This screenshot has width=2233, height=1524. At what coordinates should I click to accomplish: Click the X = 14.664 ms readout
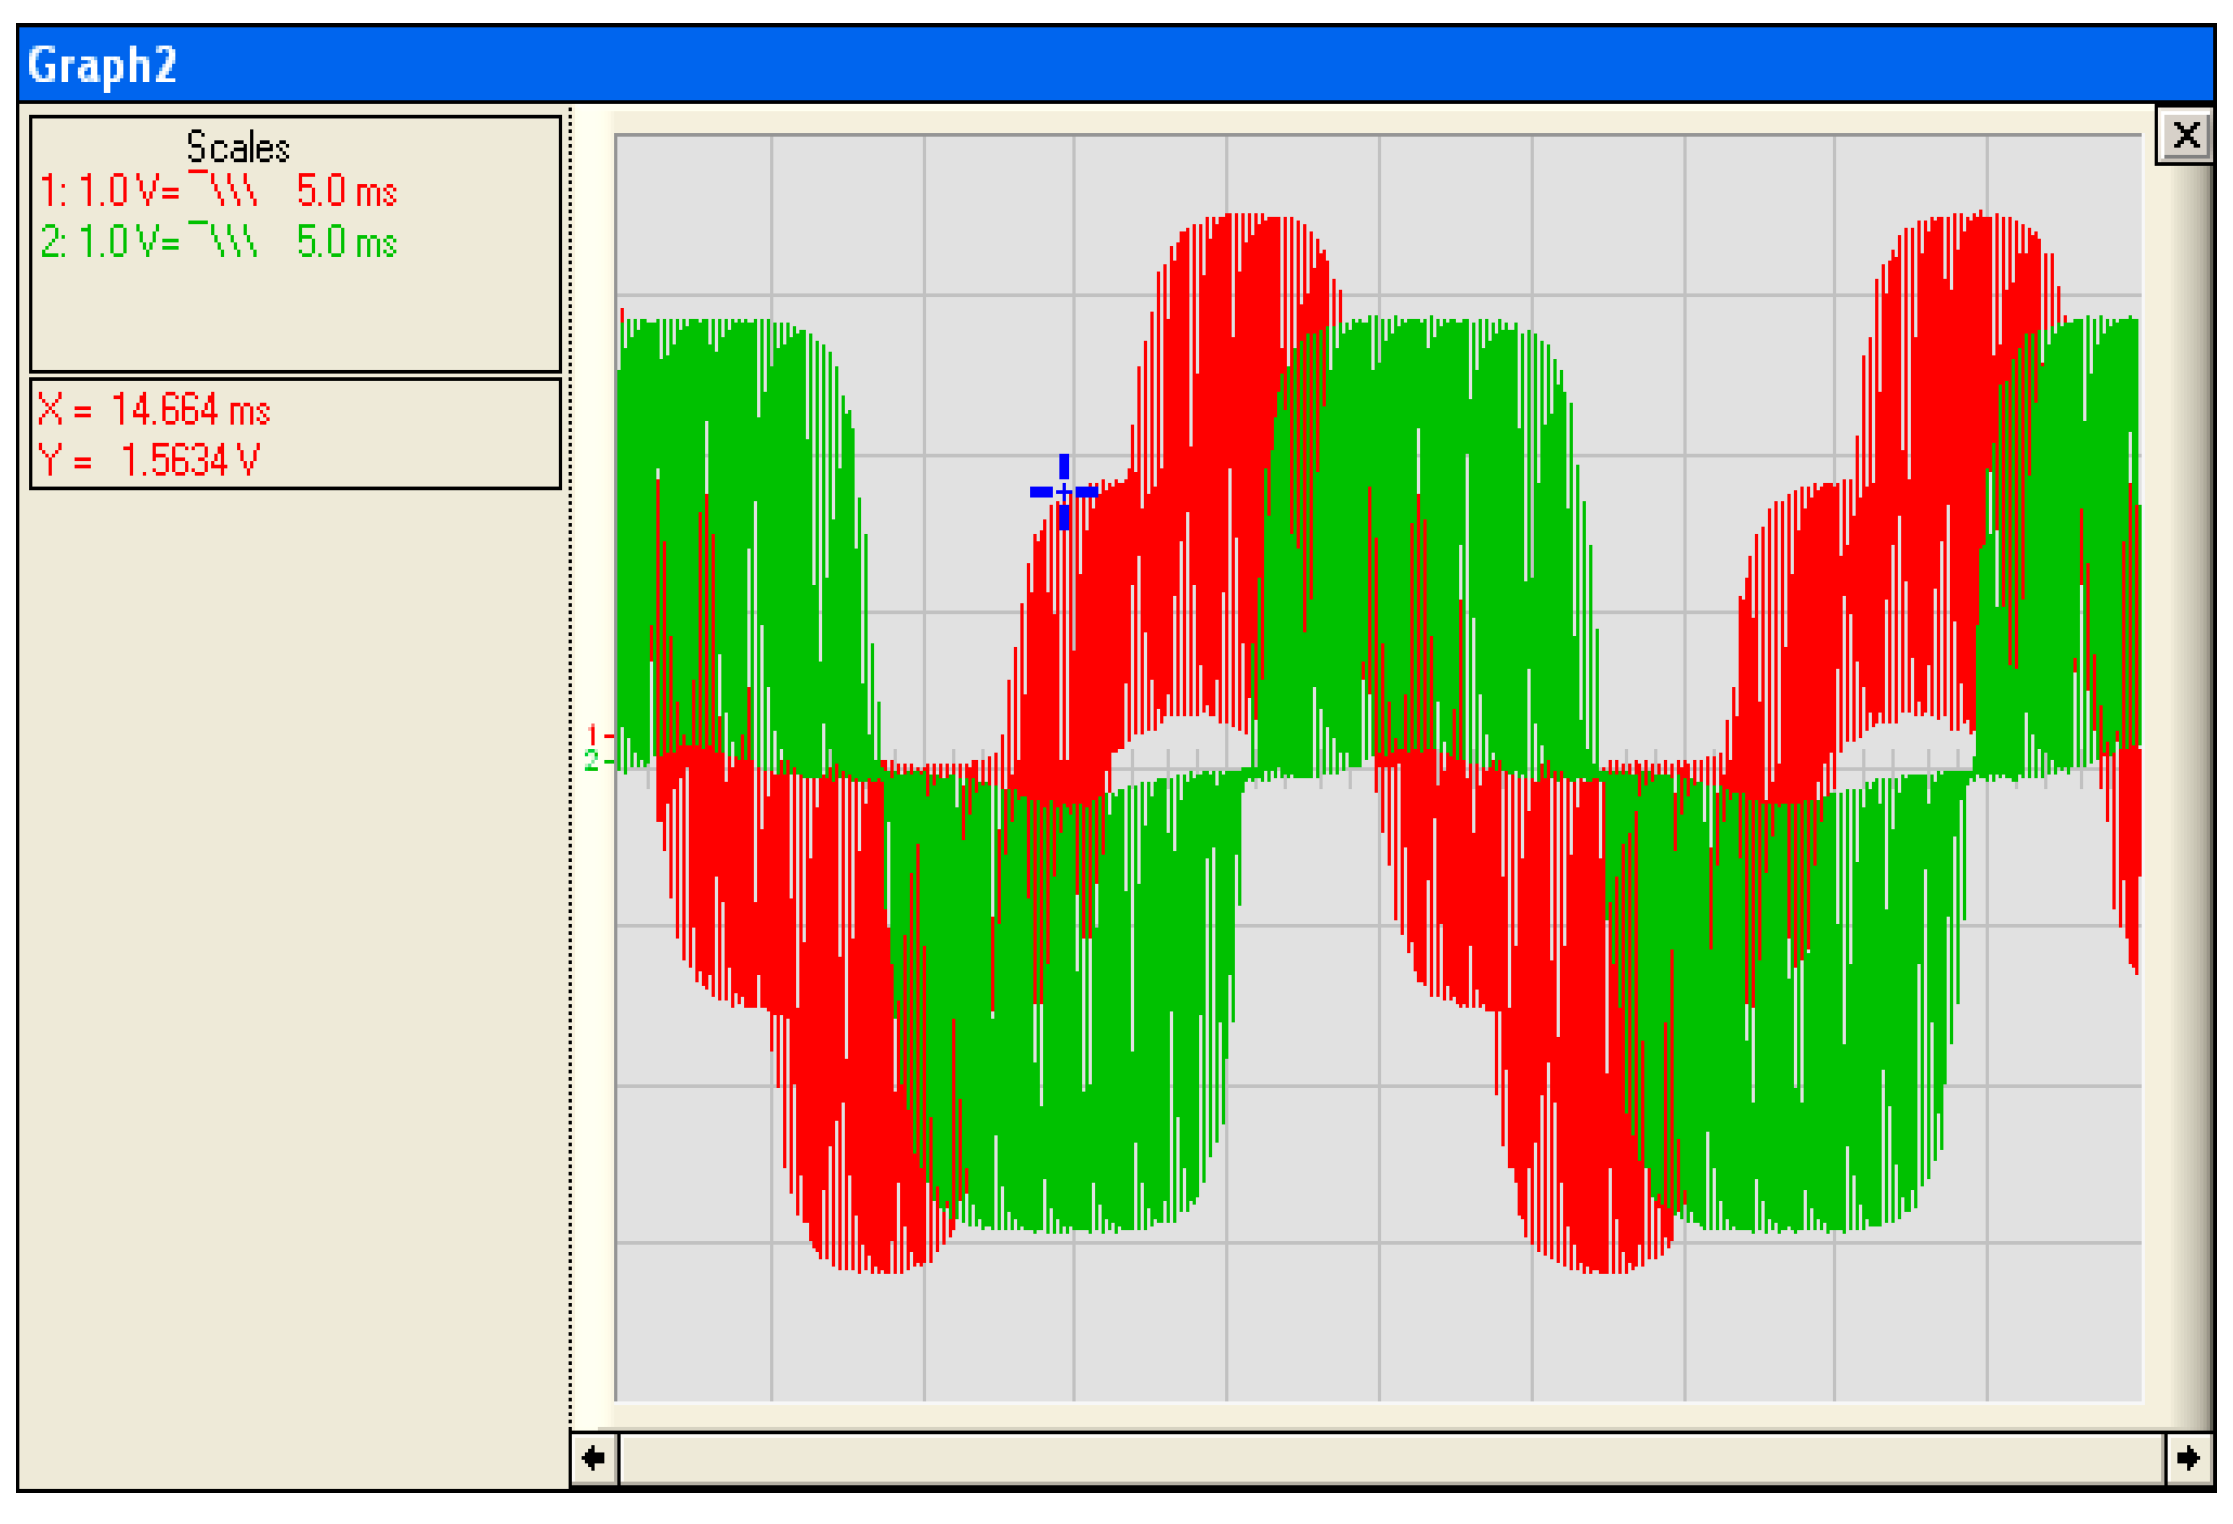pos(155,410)
